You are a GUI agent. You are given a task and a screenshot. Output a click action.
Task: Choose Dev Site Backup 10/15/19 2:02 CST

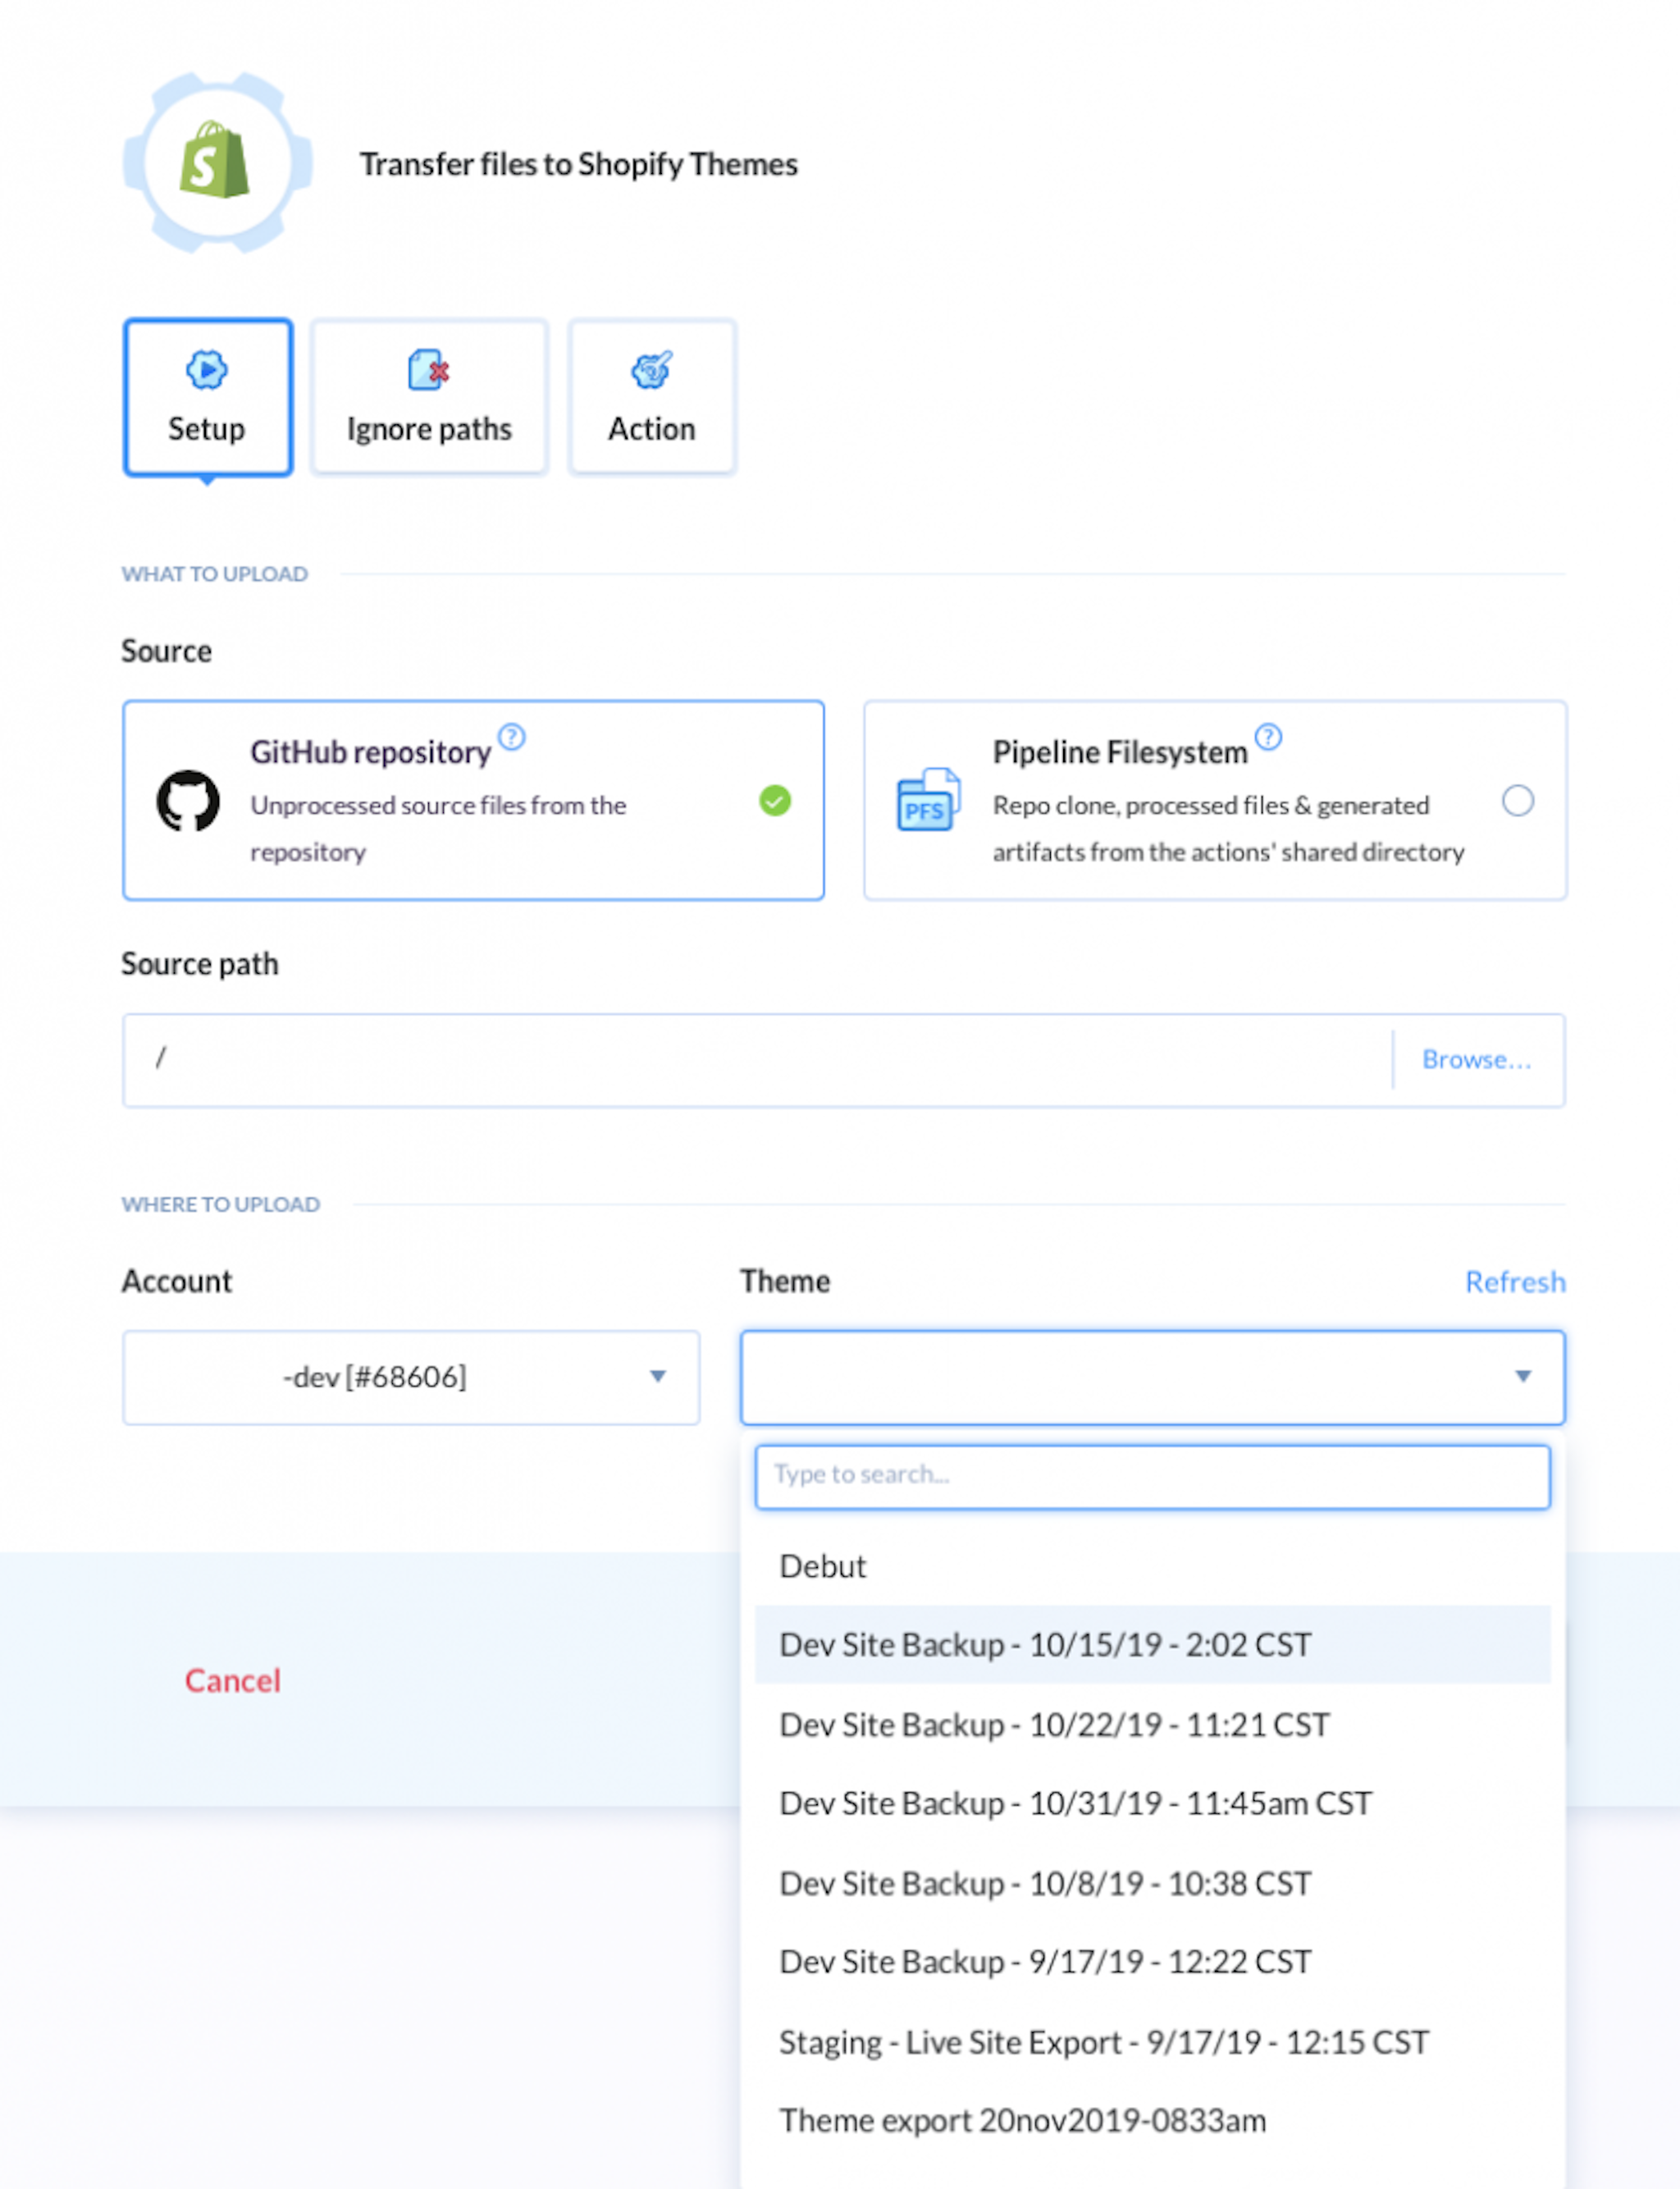1152,1645
